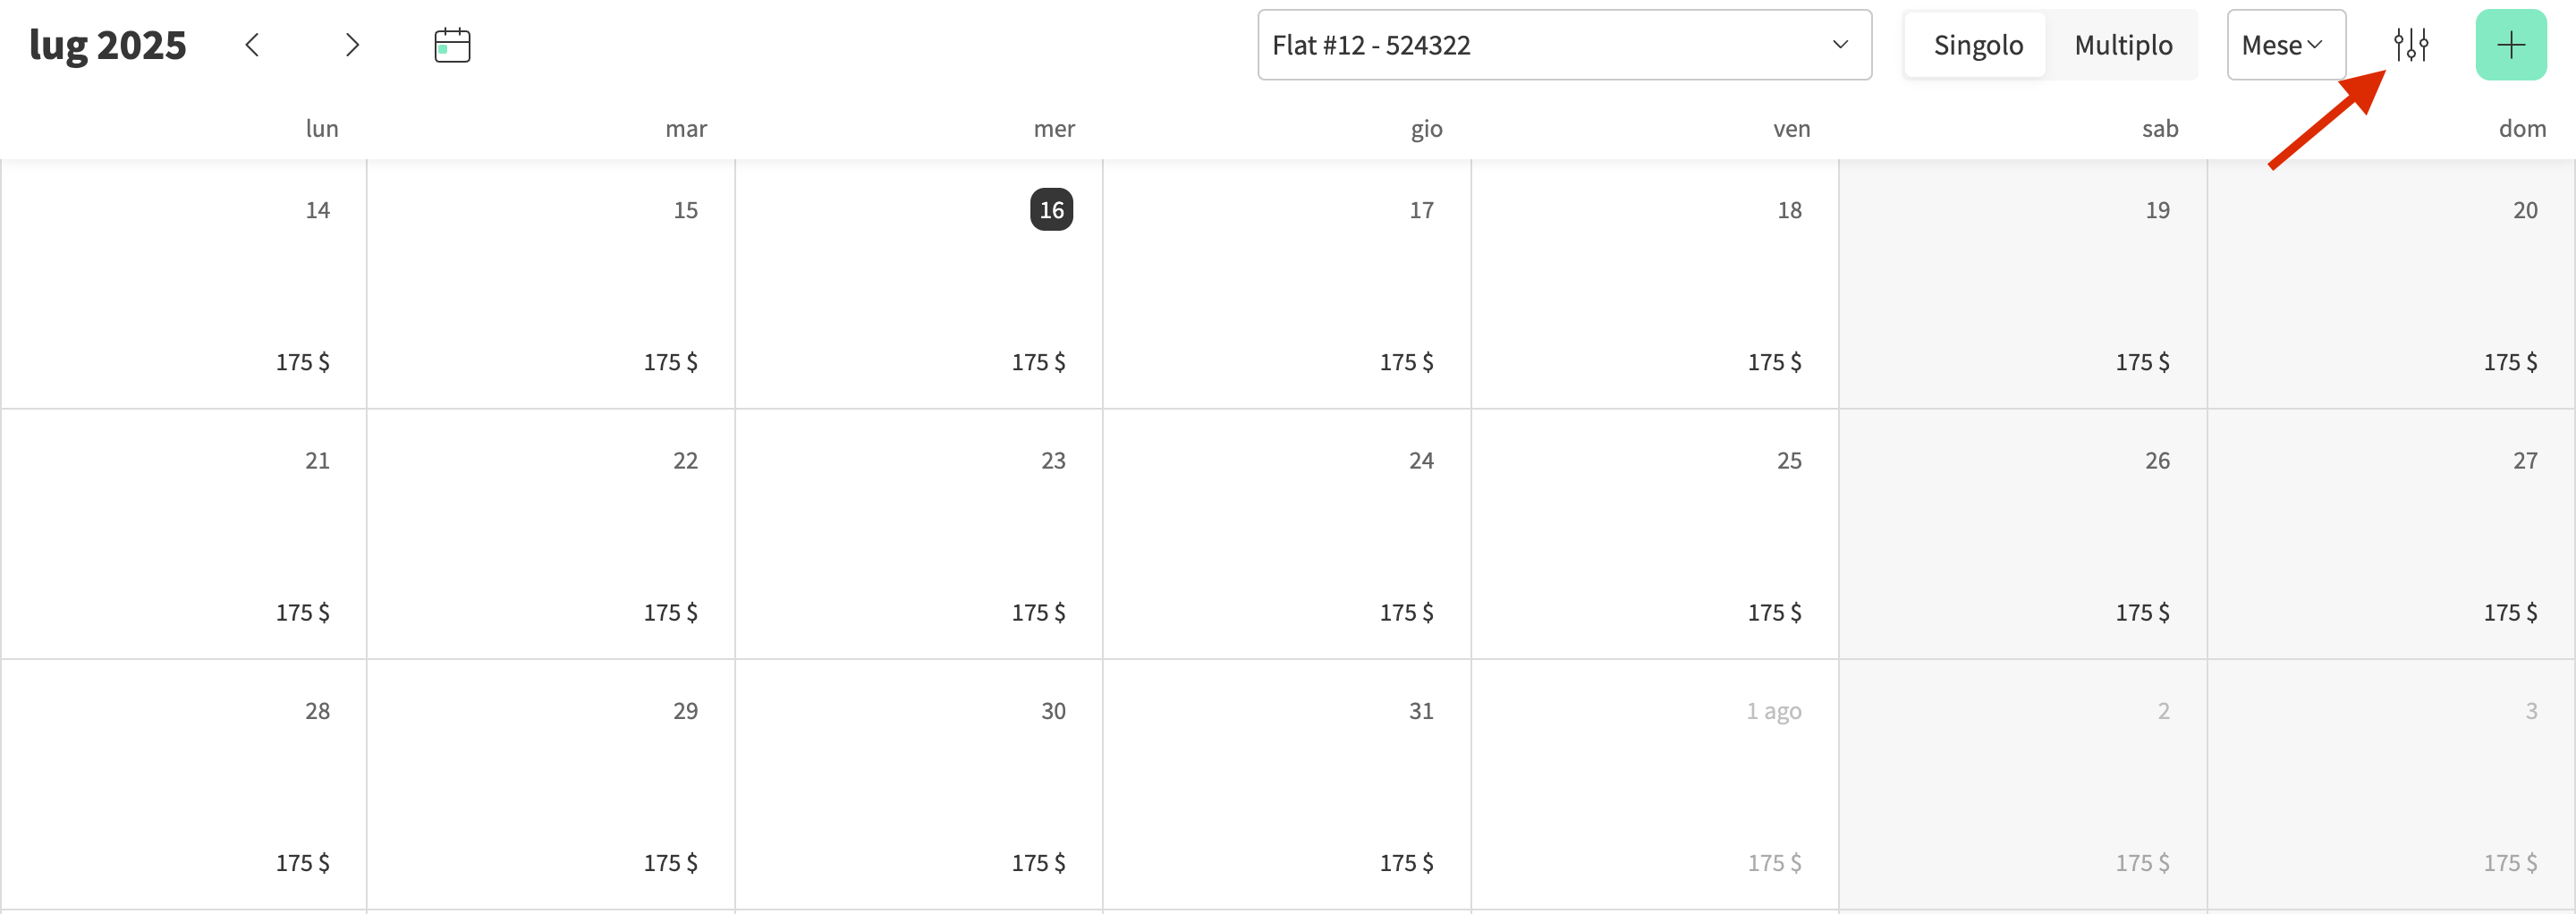The height and width of the screenshot is (914, 2576).
Task: Click the jump-to-today calendar icon
Action: pyautogui.click(x=452, y=45)
